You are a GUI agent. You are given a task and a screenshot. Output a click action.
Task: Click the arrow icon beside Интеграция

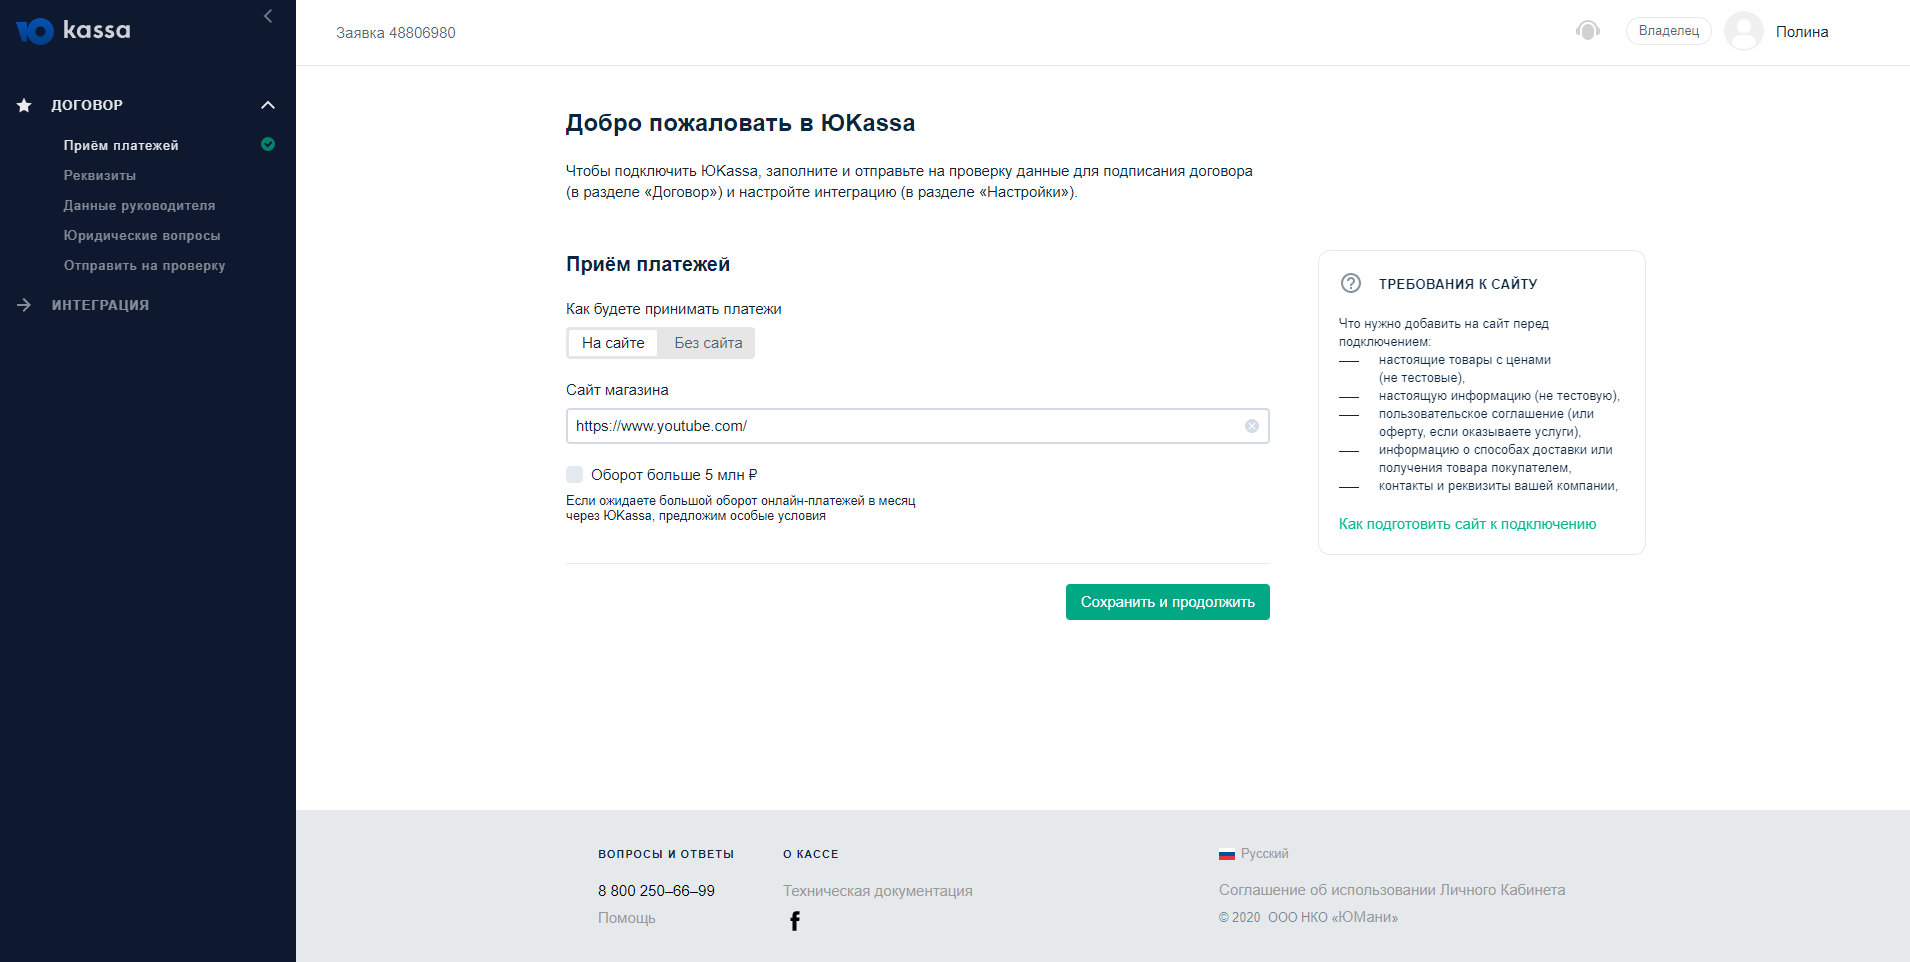pos(24,305)
